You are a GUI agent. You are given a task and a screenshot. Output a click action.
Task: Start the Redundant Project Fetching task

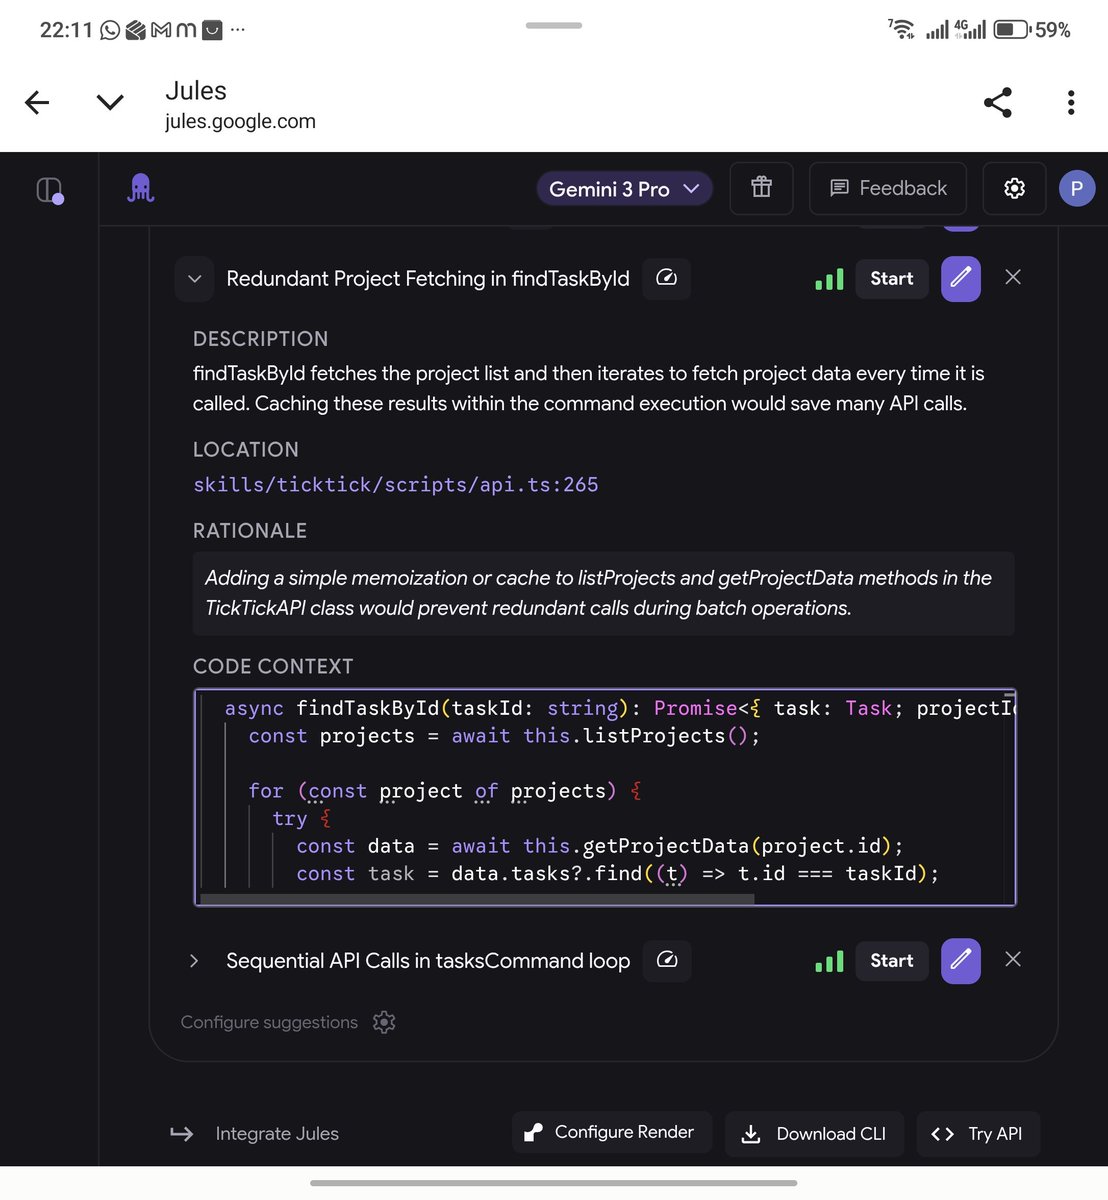click(x=892, y=279)
